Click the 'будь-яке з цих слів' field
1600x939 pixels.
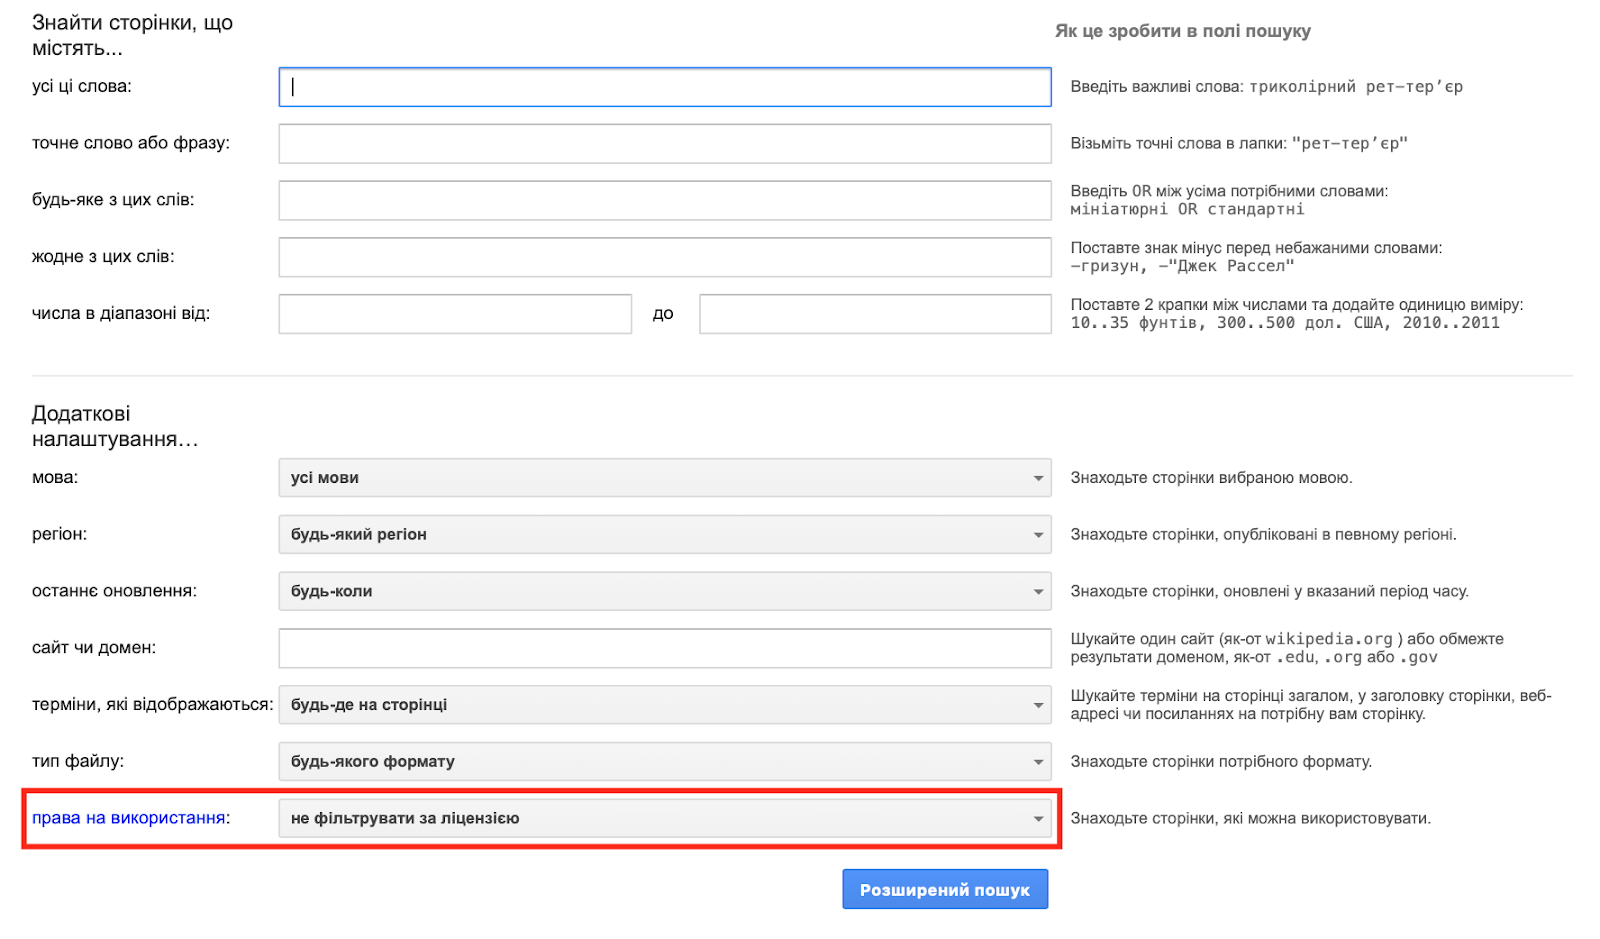click(665, 200)
